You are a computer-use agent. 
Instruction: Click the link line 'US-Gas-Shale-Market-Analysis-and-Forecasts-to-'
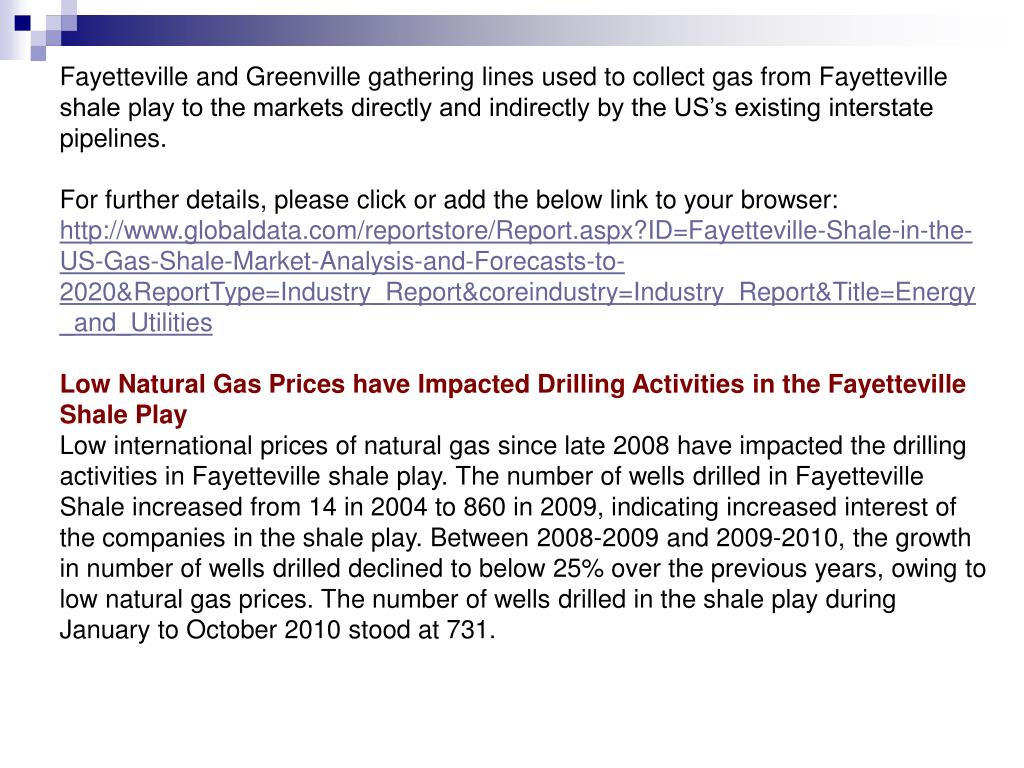click(342, 262)
